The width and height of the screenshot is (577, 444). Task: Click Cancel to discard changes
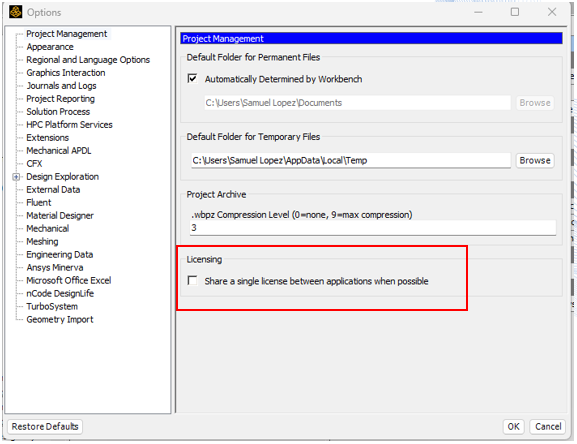pyautogui.click(x=548, y=426)
